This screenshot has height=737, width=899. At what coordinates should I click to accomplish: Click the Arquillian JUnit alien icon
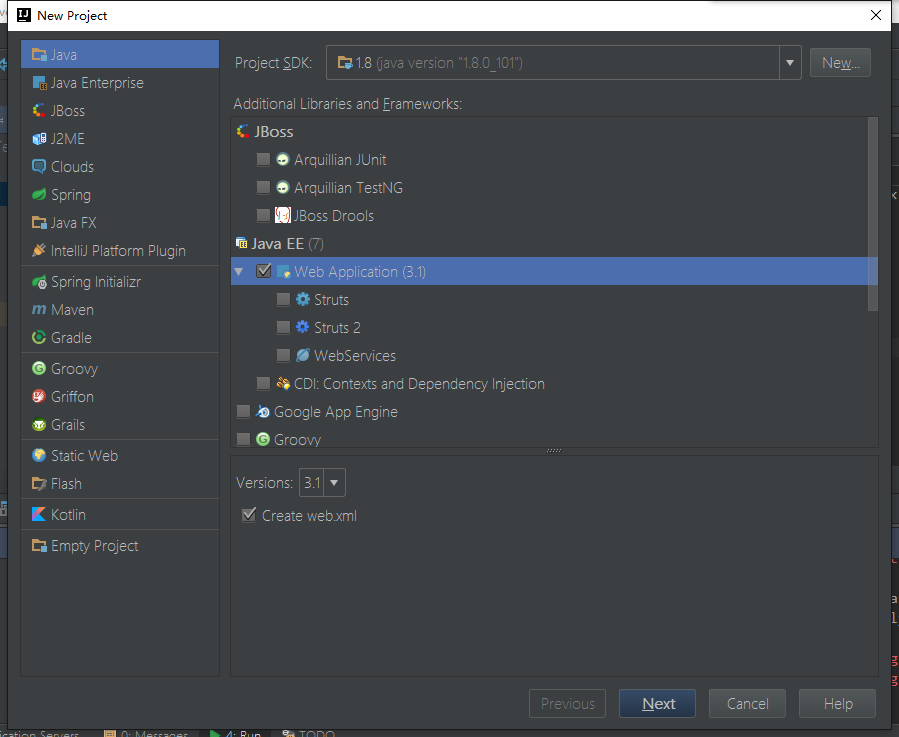[283, 159]
